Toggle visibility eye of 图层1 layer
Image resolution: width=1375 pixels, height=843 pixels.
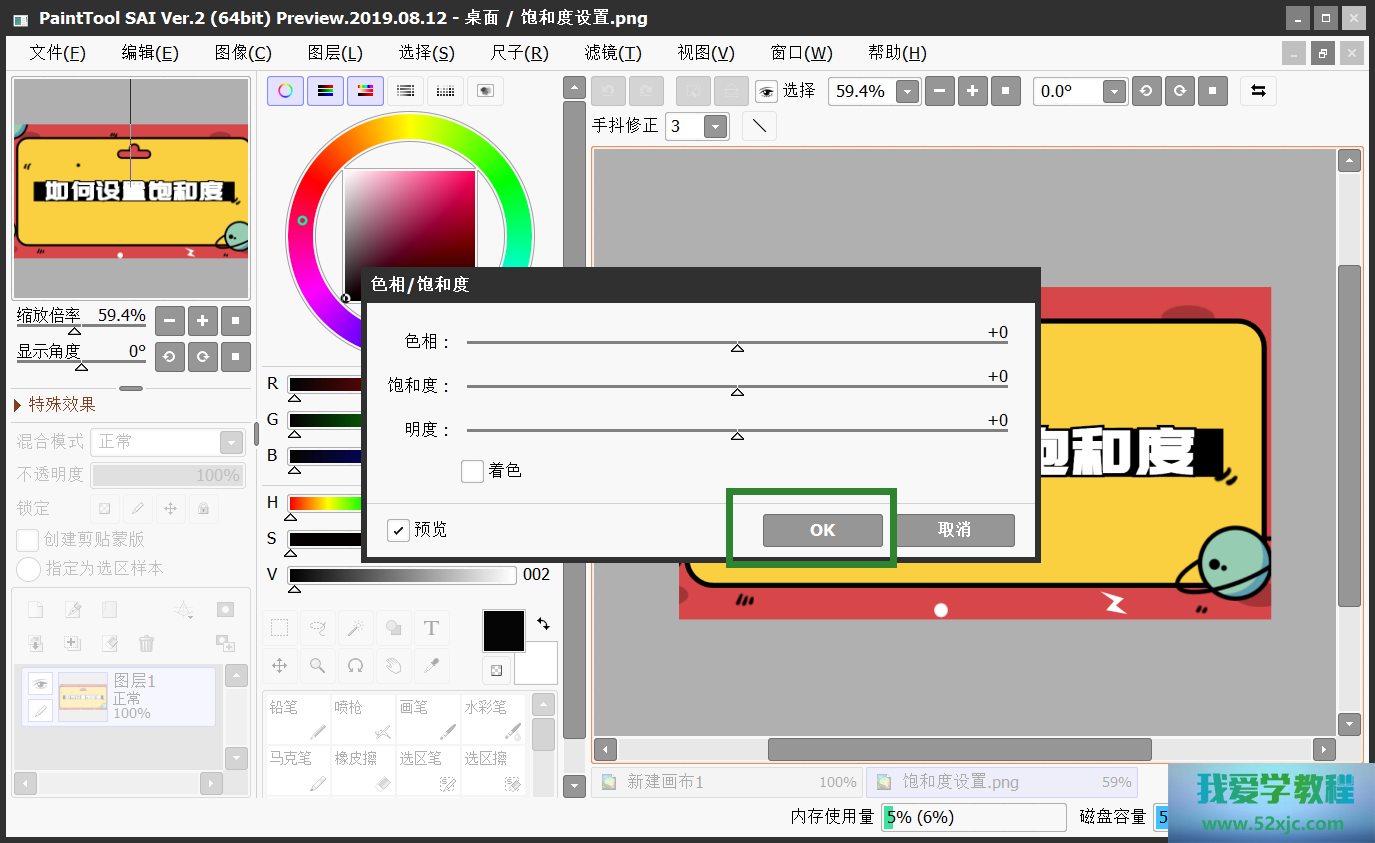[40, 683]
